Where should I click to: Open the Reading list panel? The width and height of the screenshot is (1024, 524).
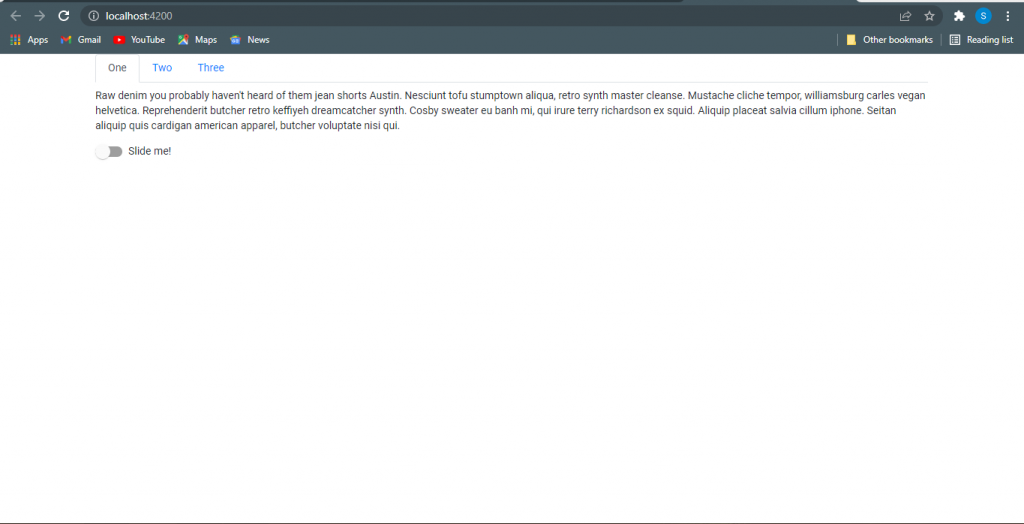pyautogui.click(x=981, y=40)
